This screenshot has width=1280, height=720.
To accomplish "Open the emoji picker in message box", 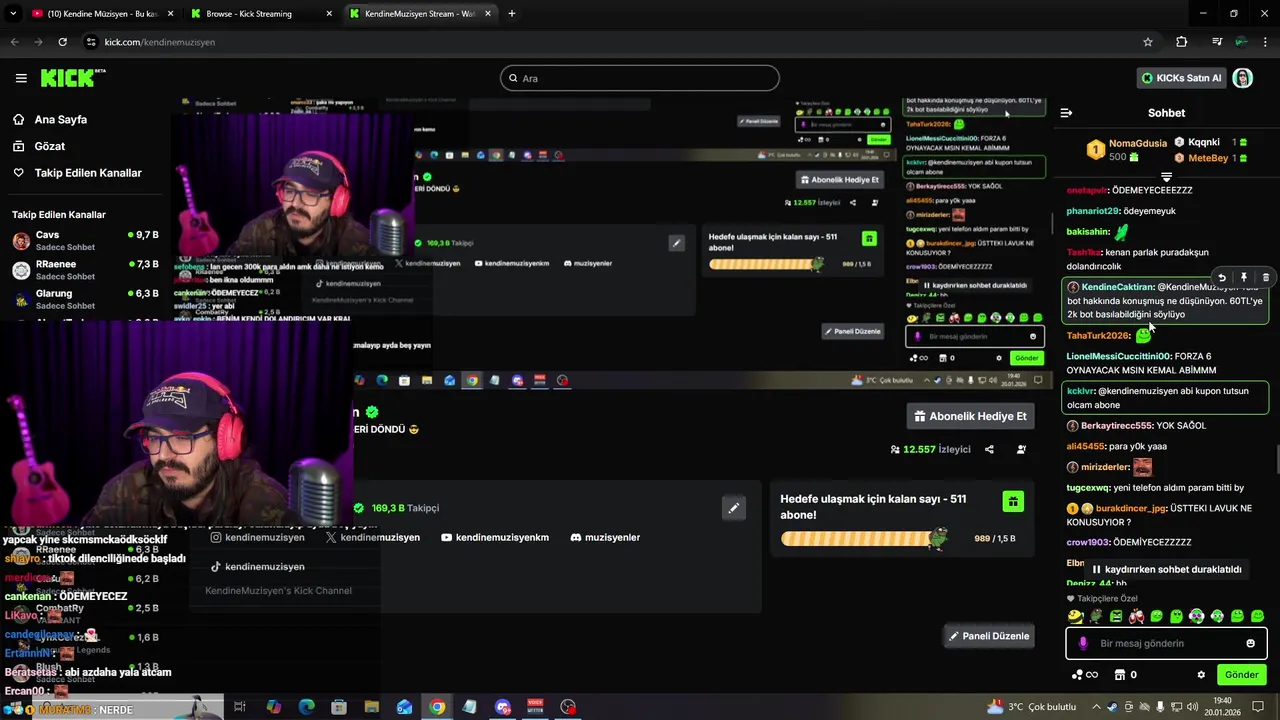I will click(1250, 643).
